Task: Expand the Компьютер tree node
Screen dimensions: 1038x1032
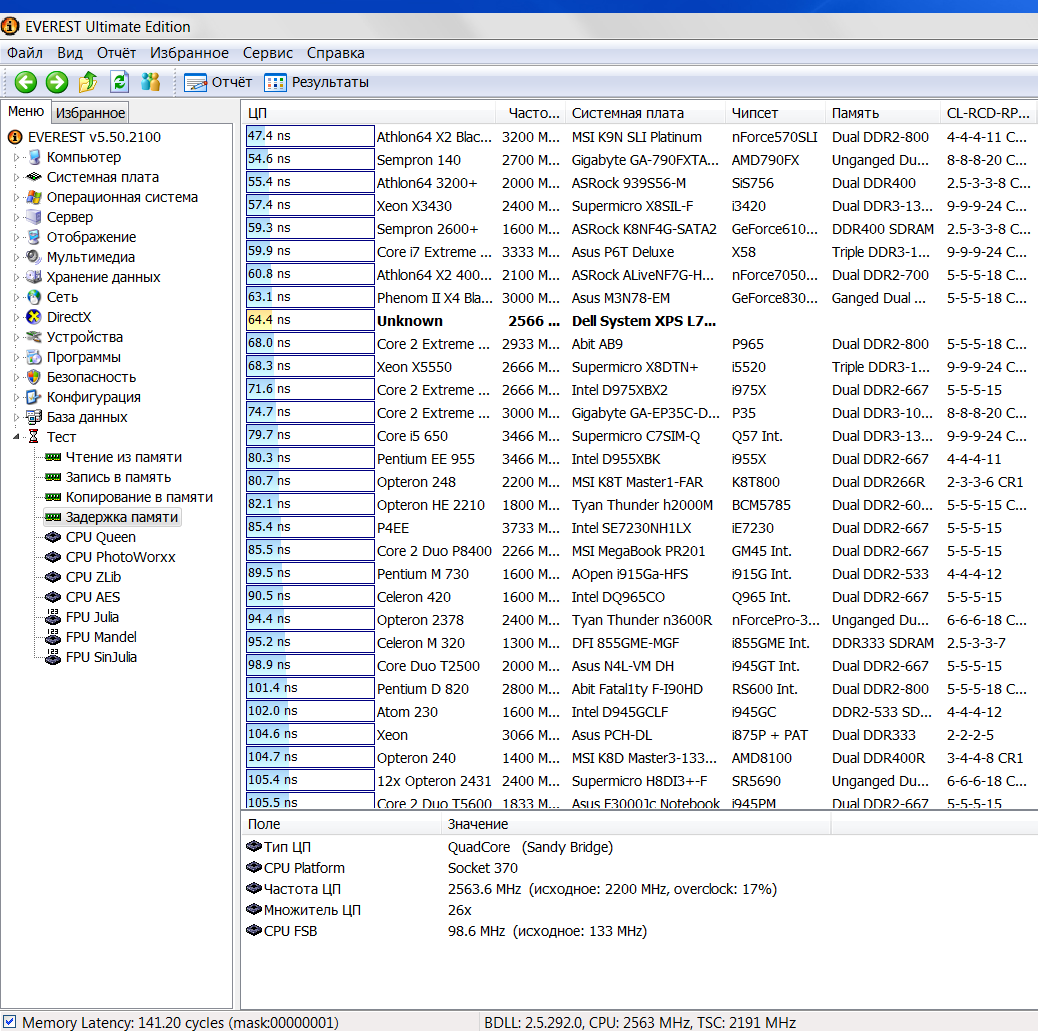Action: point(17,158)
